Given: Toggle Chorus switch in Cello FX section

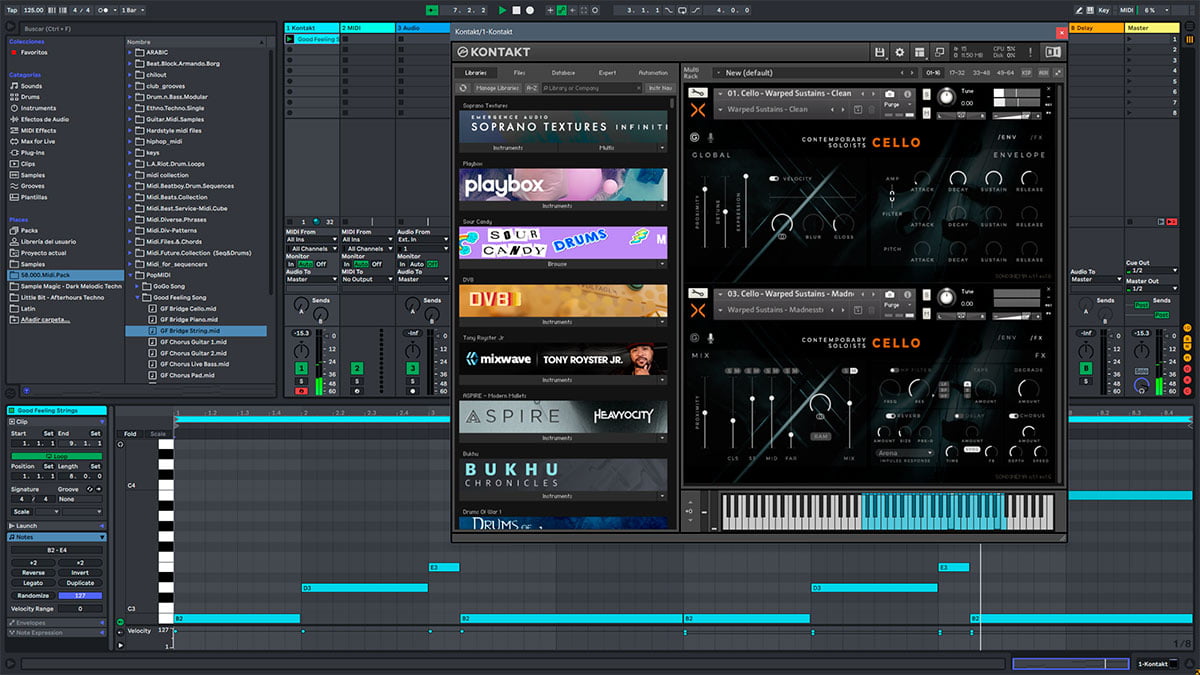Looking at the screenshot, I should [1014, 415].
